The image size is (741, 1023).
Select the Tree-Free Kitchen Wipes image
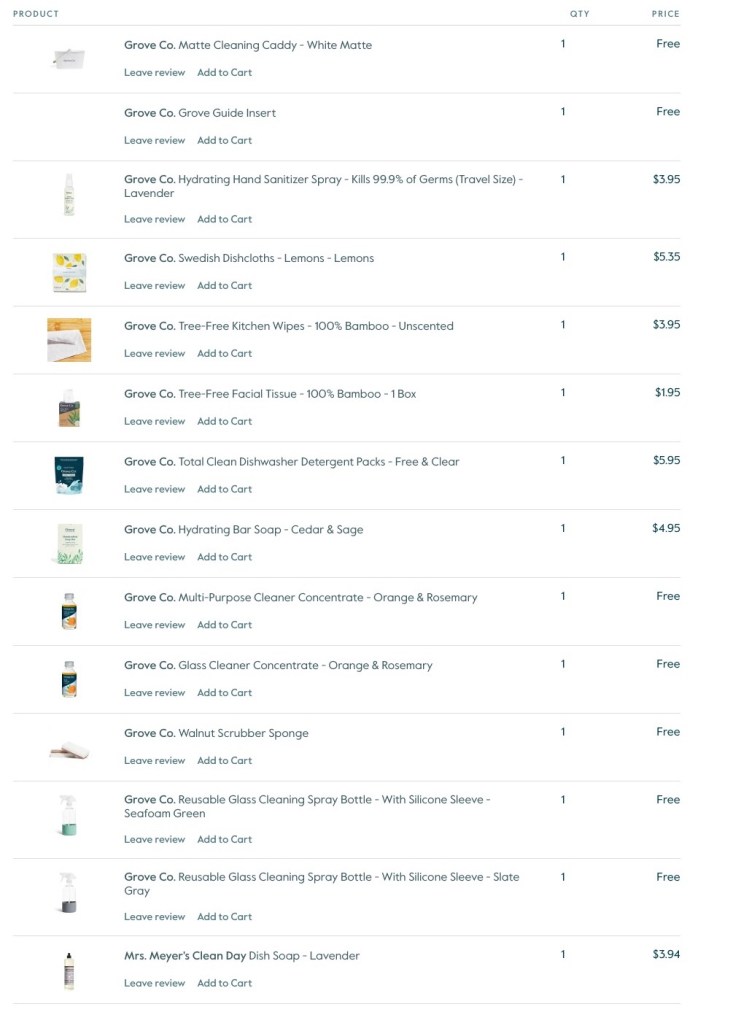(x=69, y=340)
